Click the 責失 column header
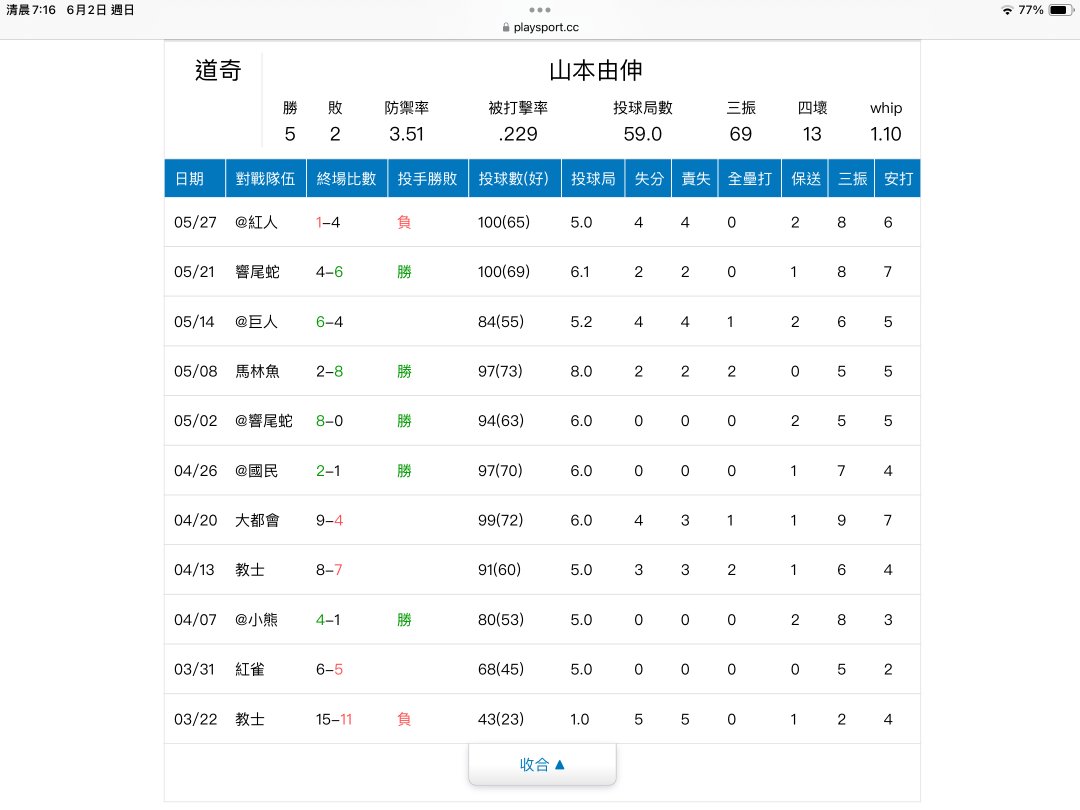1080x810 pixels. (695, 179)
